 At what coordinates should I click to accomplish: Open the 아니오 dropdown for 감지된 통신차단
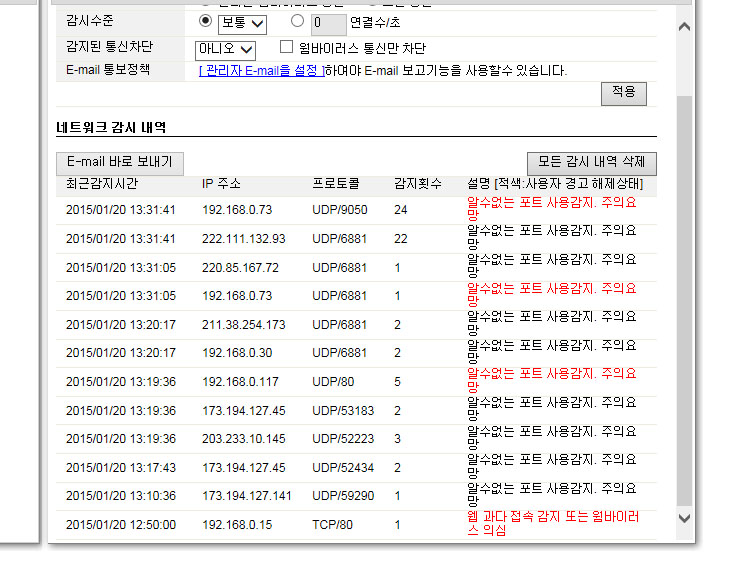click(x=225, y=49)
